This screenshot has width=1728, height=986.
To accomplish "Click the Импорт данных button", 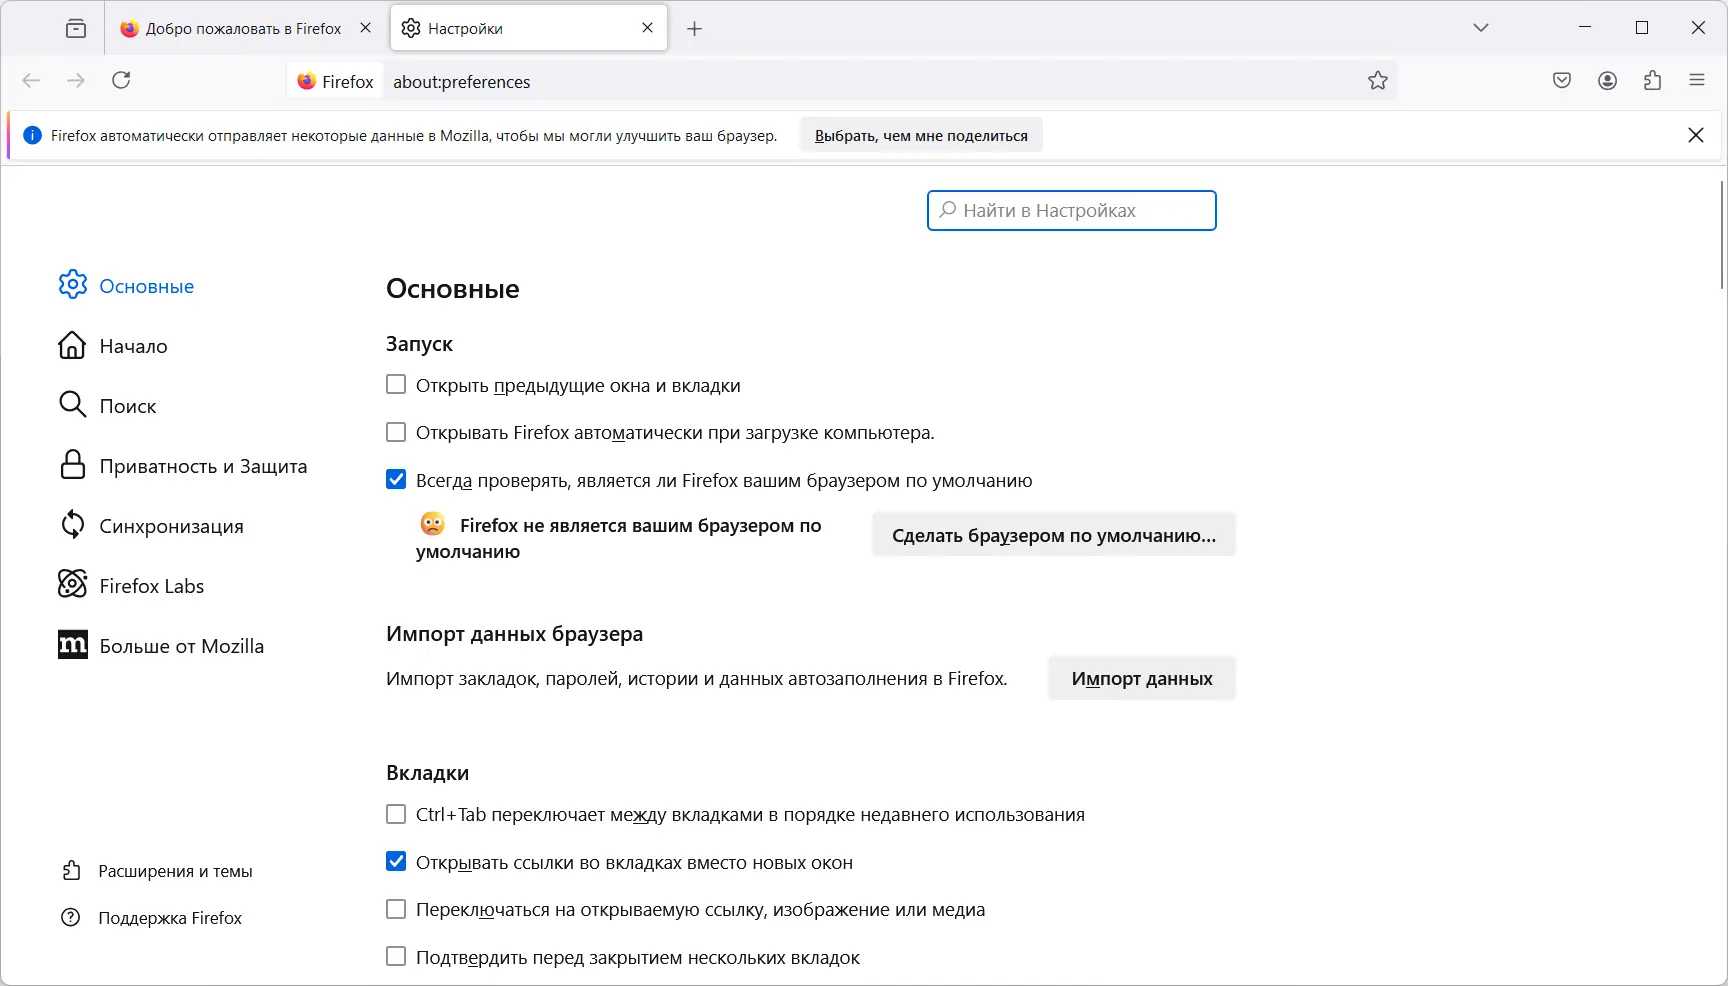I will click(1140, 678).
